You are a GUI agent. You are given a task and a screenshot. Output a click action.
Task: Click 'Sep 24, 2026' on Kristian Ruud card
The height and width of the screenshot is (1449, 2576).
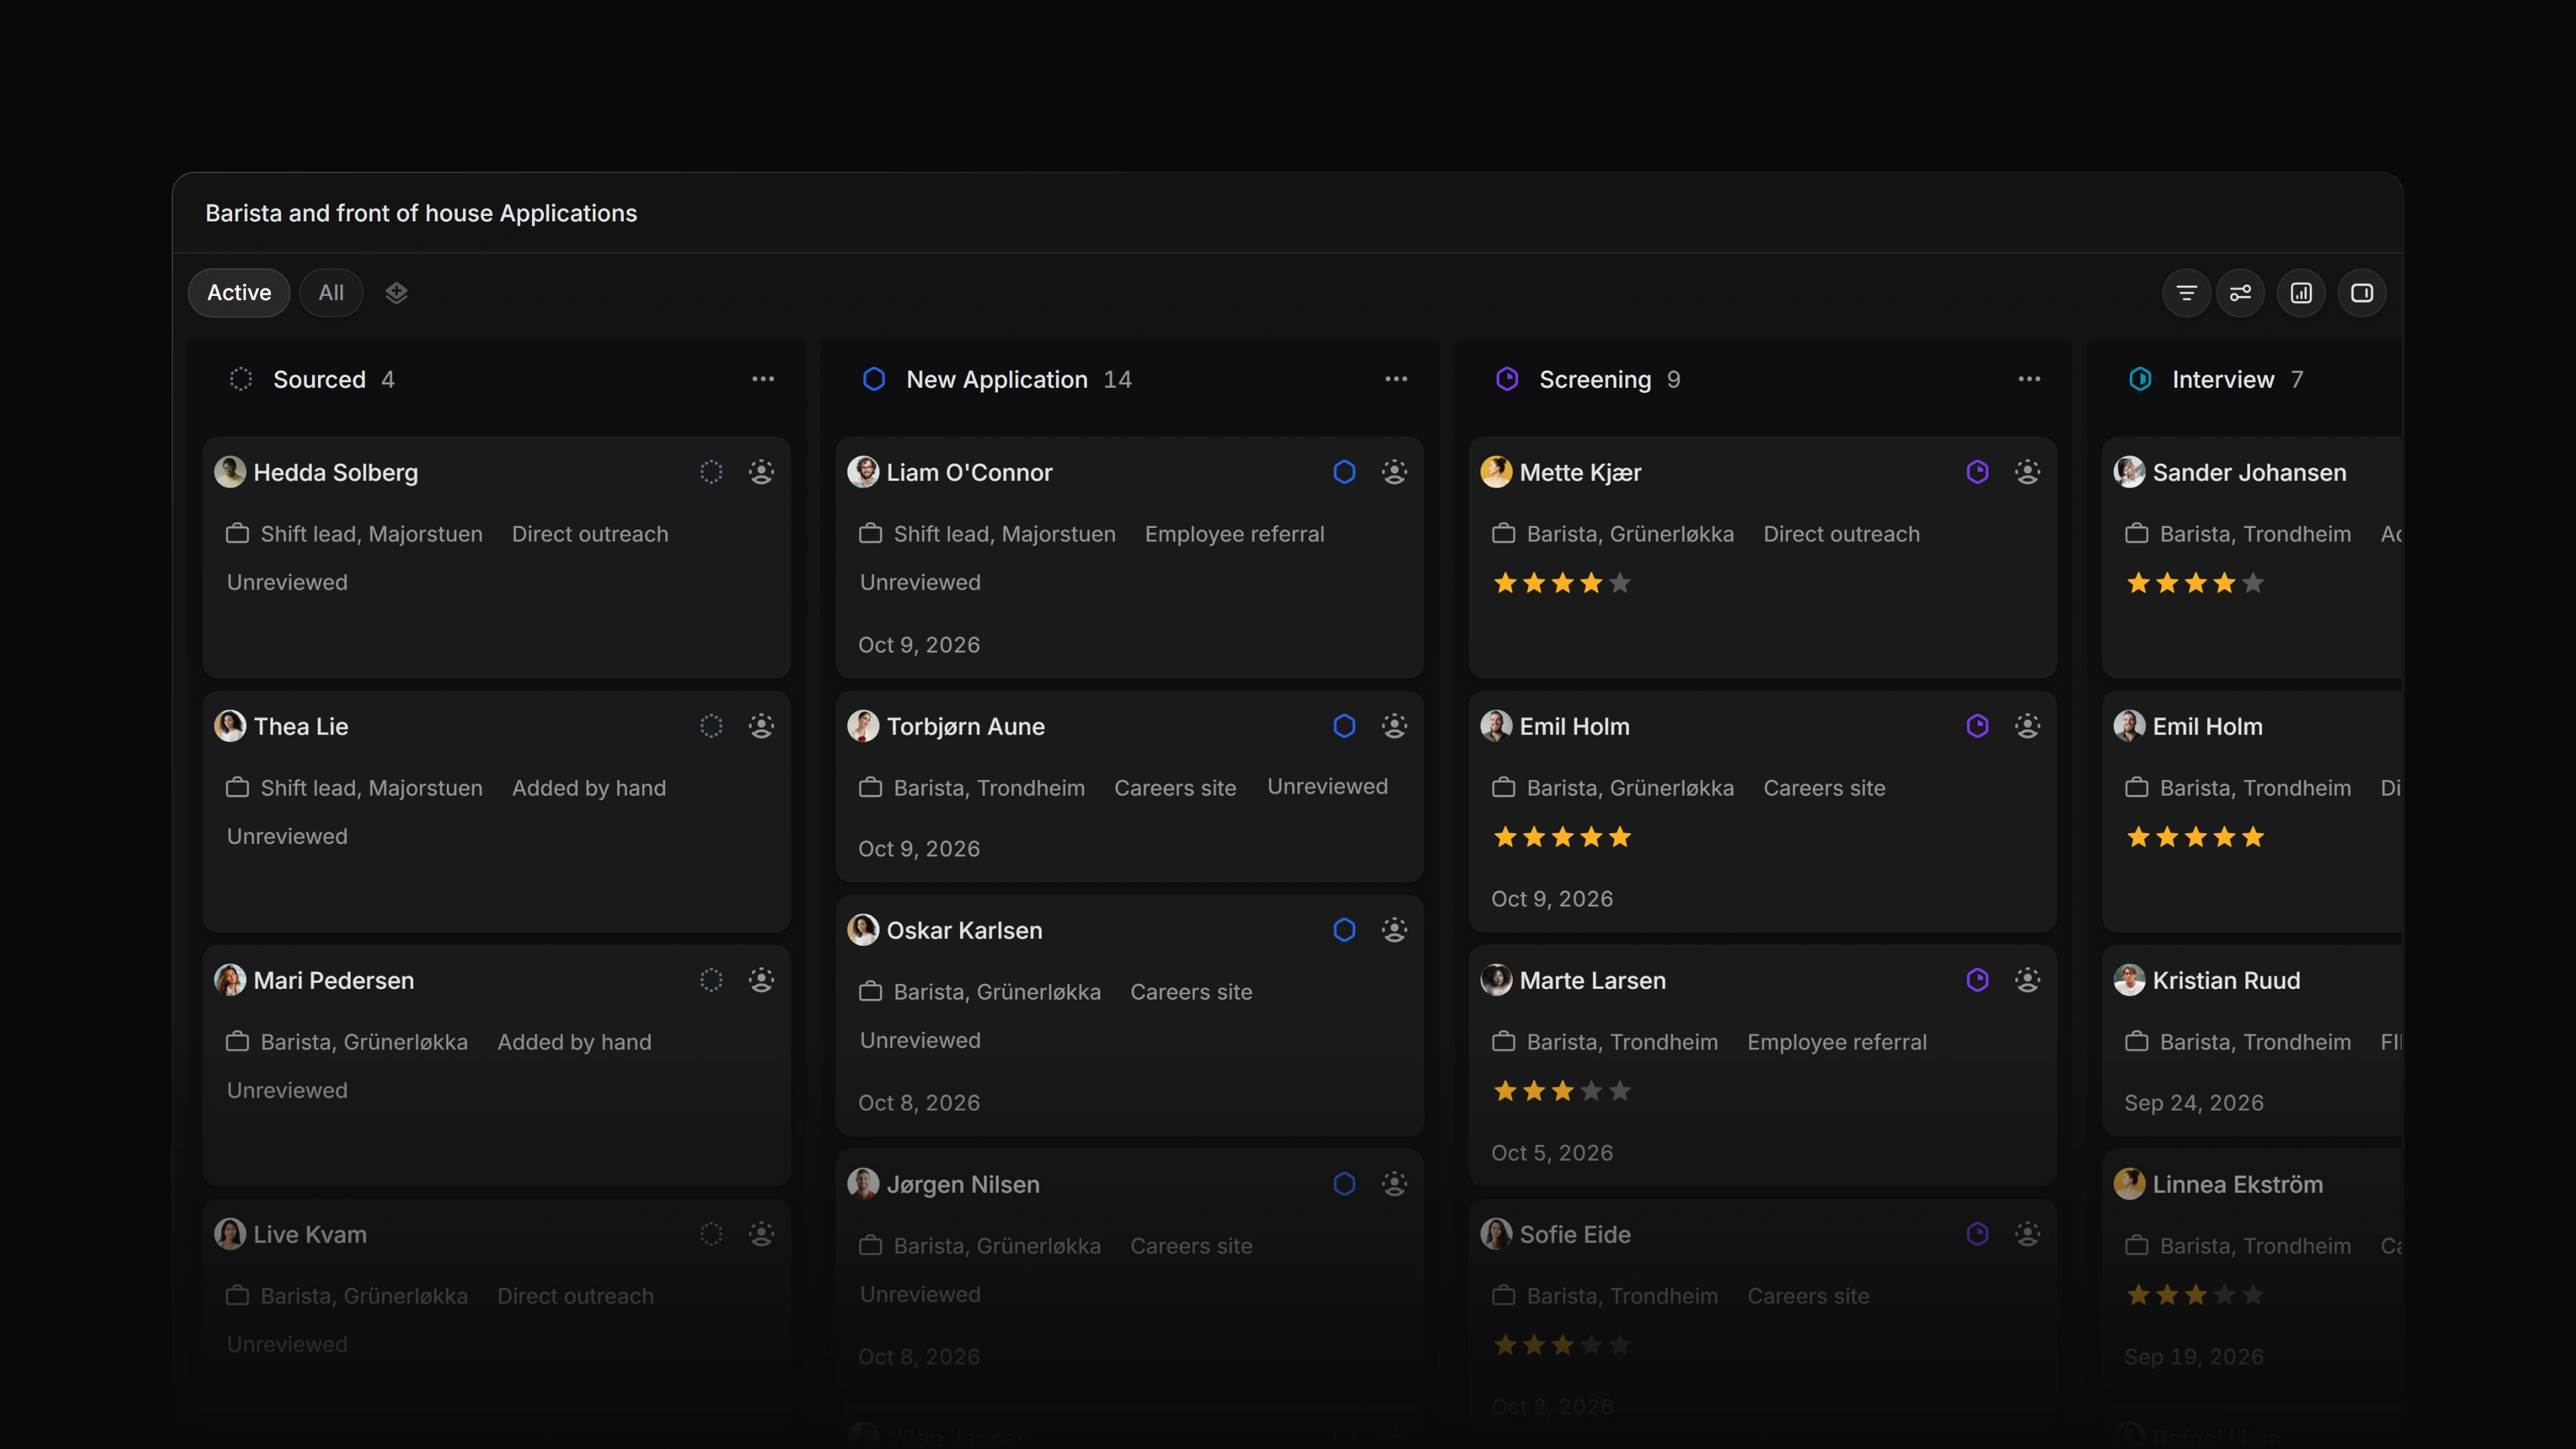2194,1102
